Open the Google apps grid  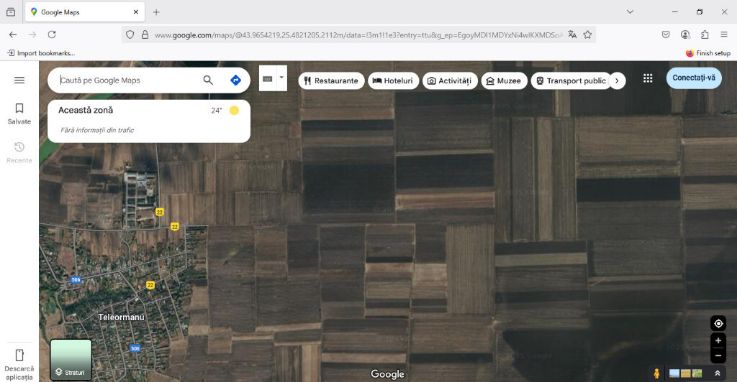pos(648,78)
